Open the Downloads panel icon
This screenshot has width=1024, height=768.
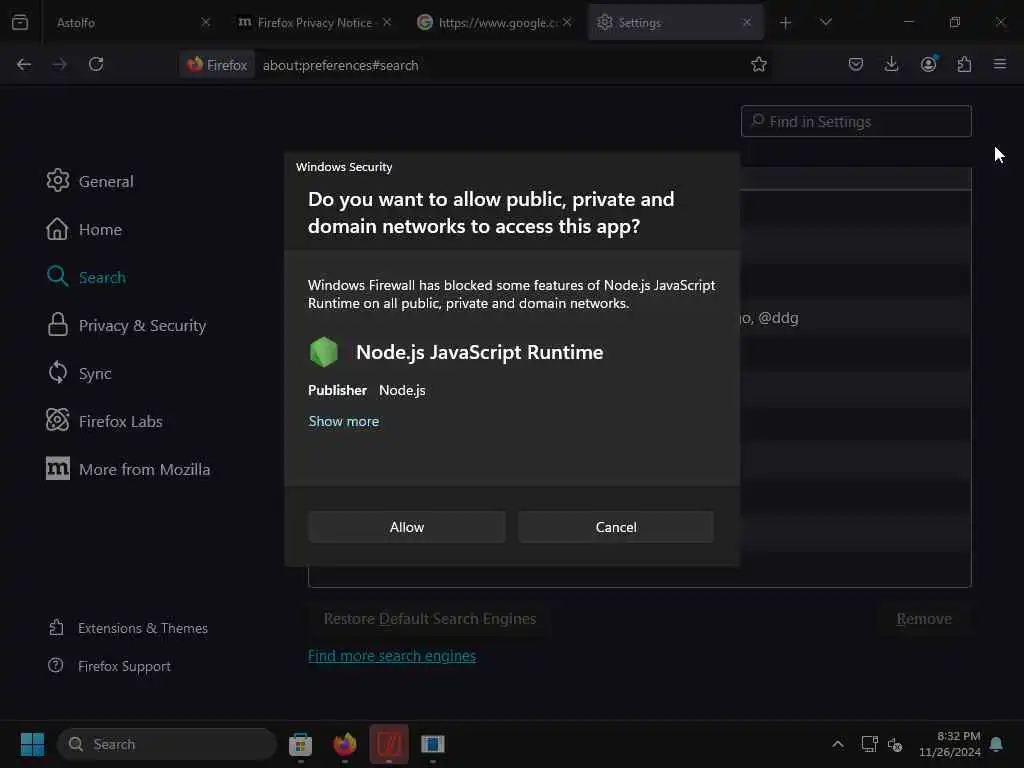pyautogui.click(x=891, y=64)
